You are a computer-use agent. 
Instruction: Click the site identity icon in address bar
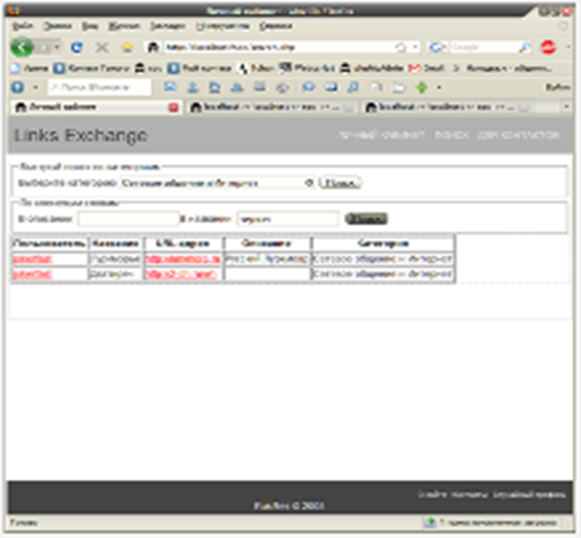pos(153,47)
